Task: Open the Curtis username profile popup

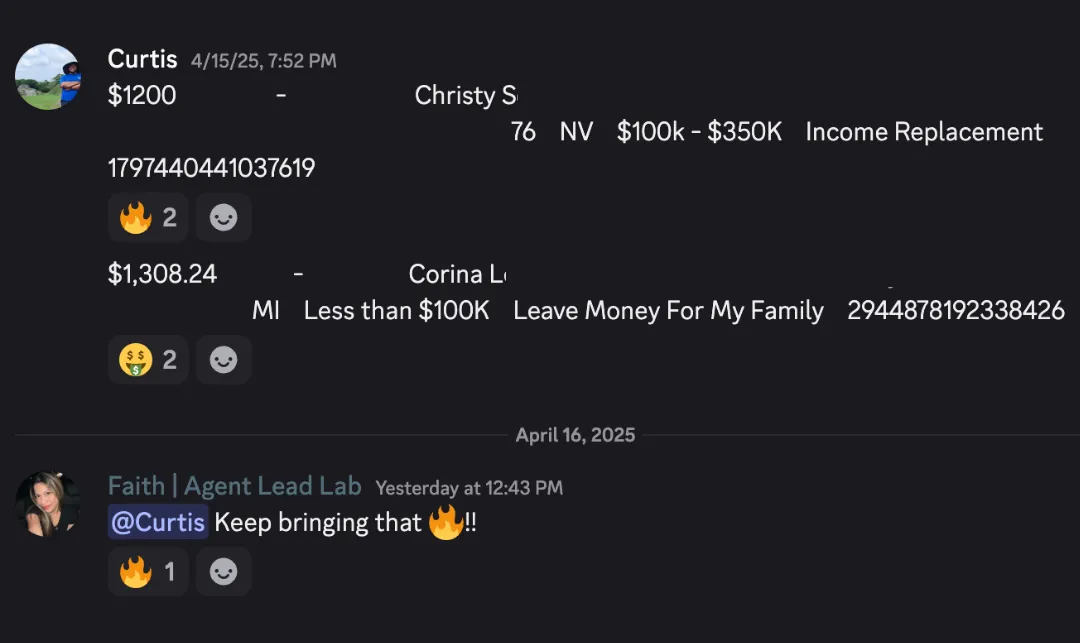Action: click(x=142, y=59)
